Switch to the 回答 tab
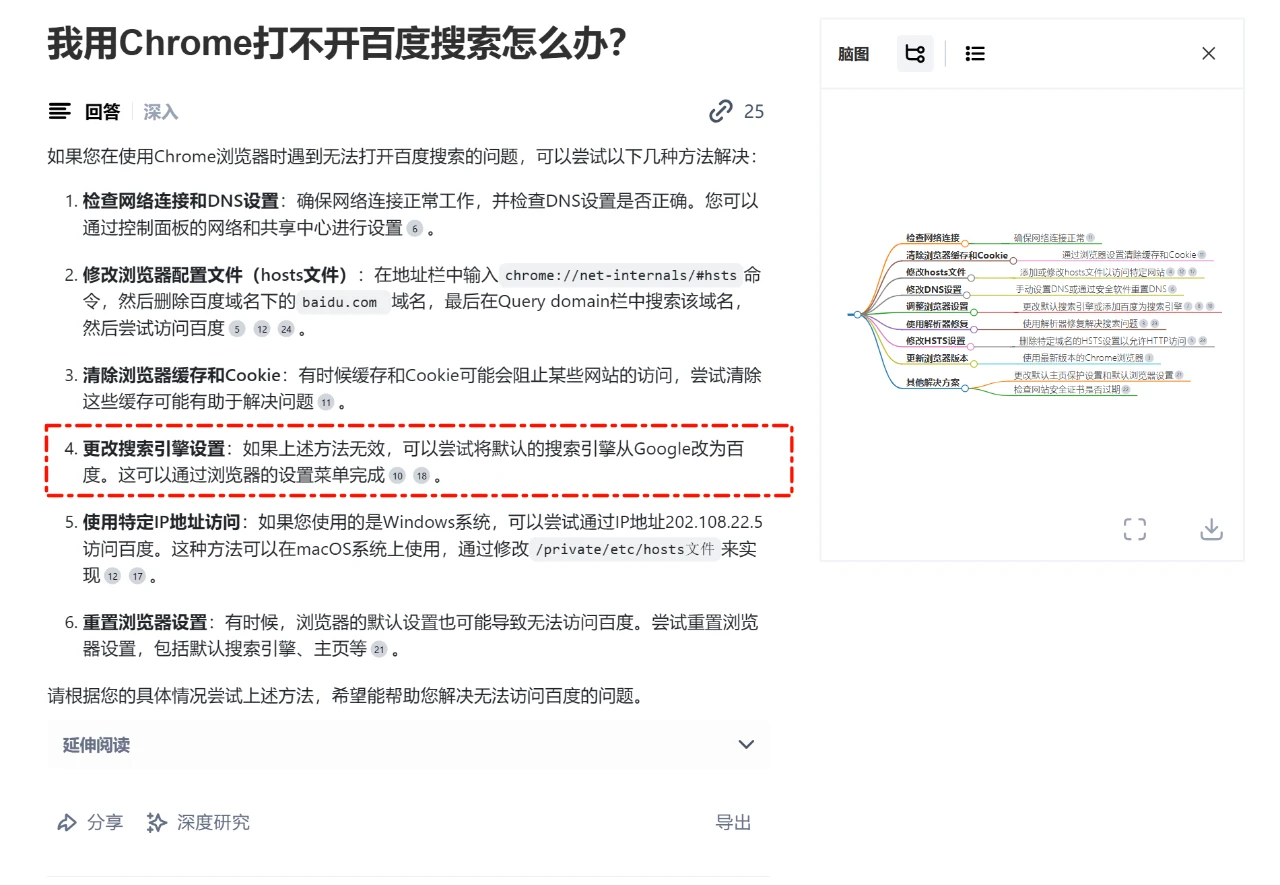The height and width of the screenshot is (885, 1280). coord(102,112)
